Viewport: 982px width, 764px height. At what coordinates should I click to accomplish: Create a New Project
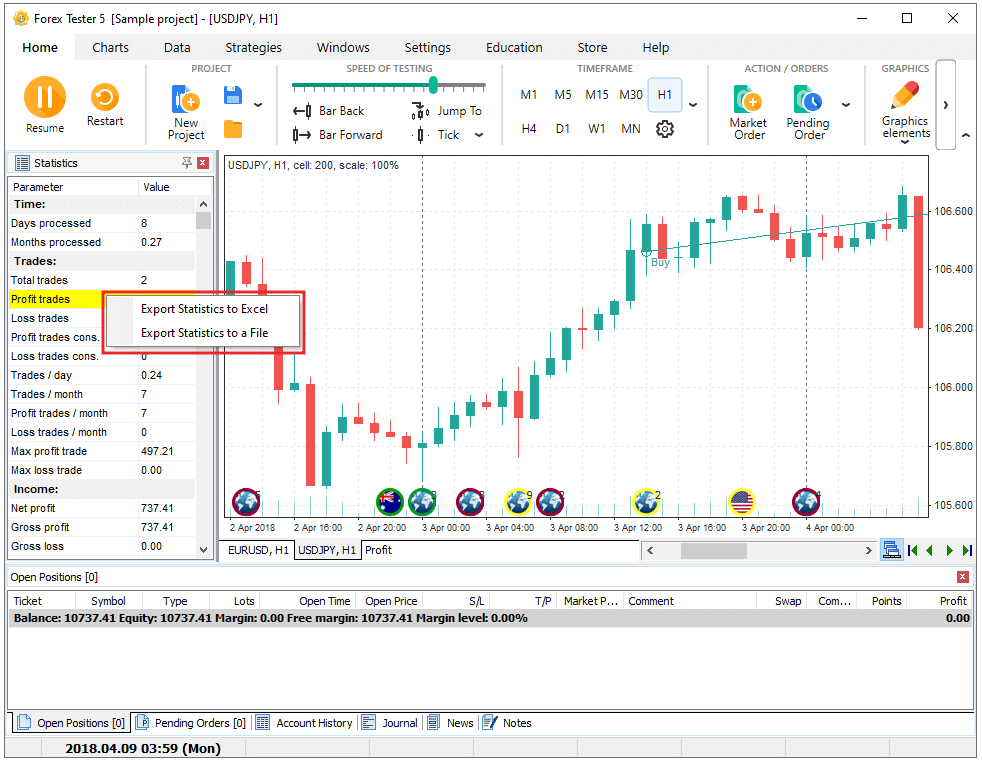click(186, 110)
